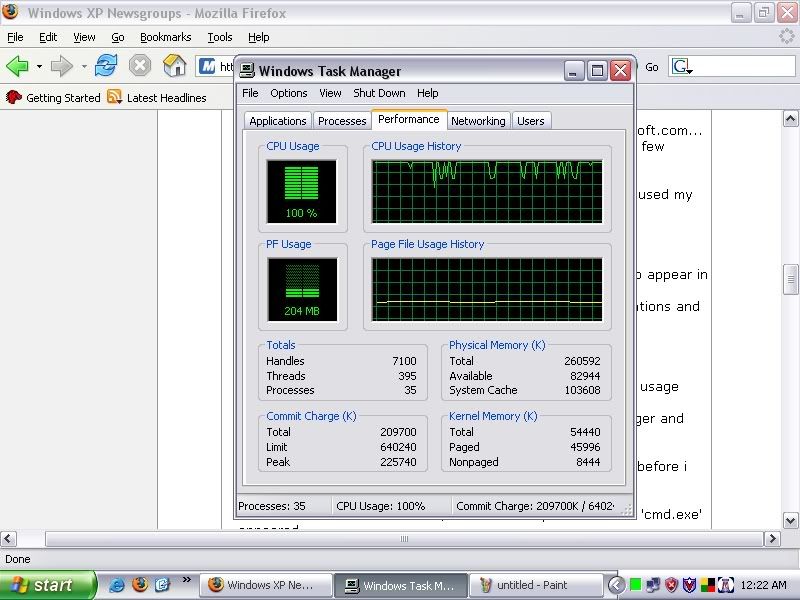Open the Back history dropdown arrow
This screenshot has width=800, height=600.
click(x=39, y=66)
